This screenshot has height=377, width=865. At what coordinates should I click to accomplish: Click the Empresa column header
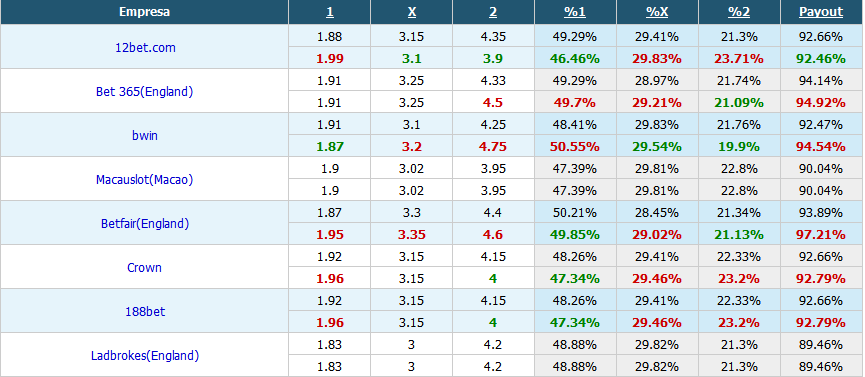coord(145,12)
